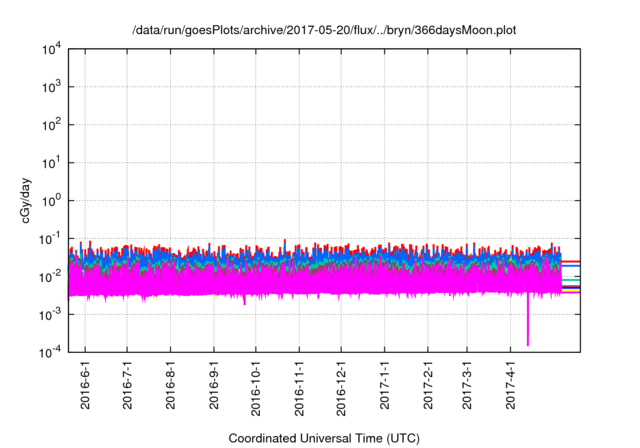Pick the 2016-9-1 date tick label
The width and height of the screenshot is (640, 448).
215,385
